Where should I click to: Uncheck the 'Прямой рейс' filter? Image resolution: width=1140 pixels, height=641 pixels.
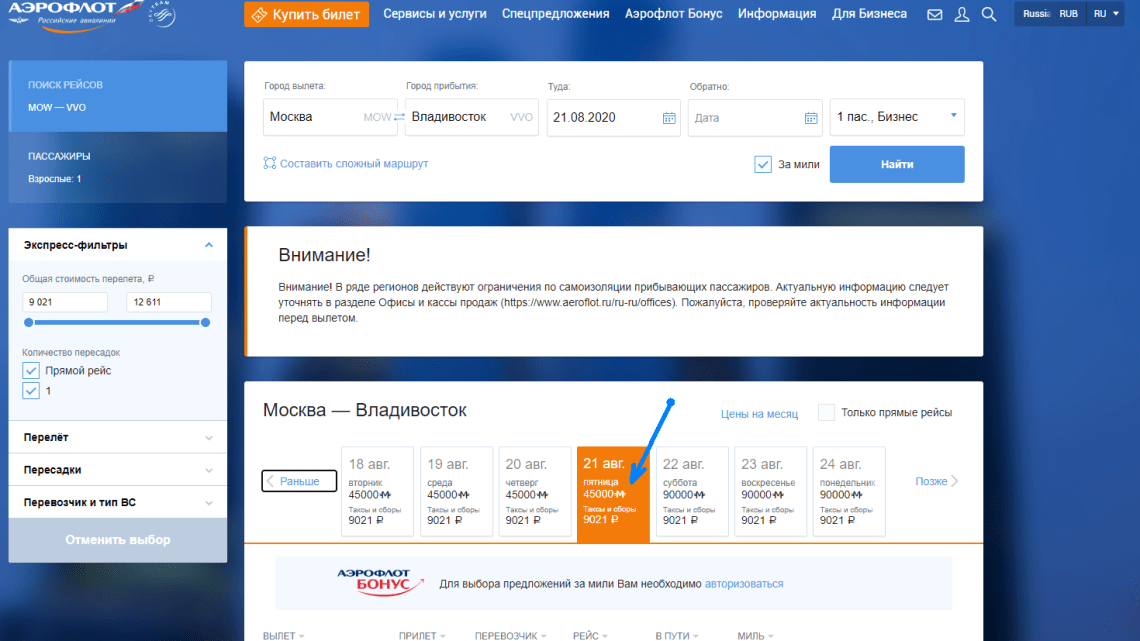click(31, 371)
